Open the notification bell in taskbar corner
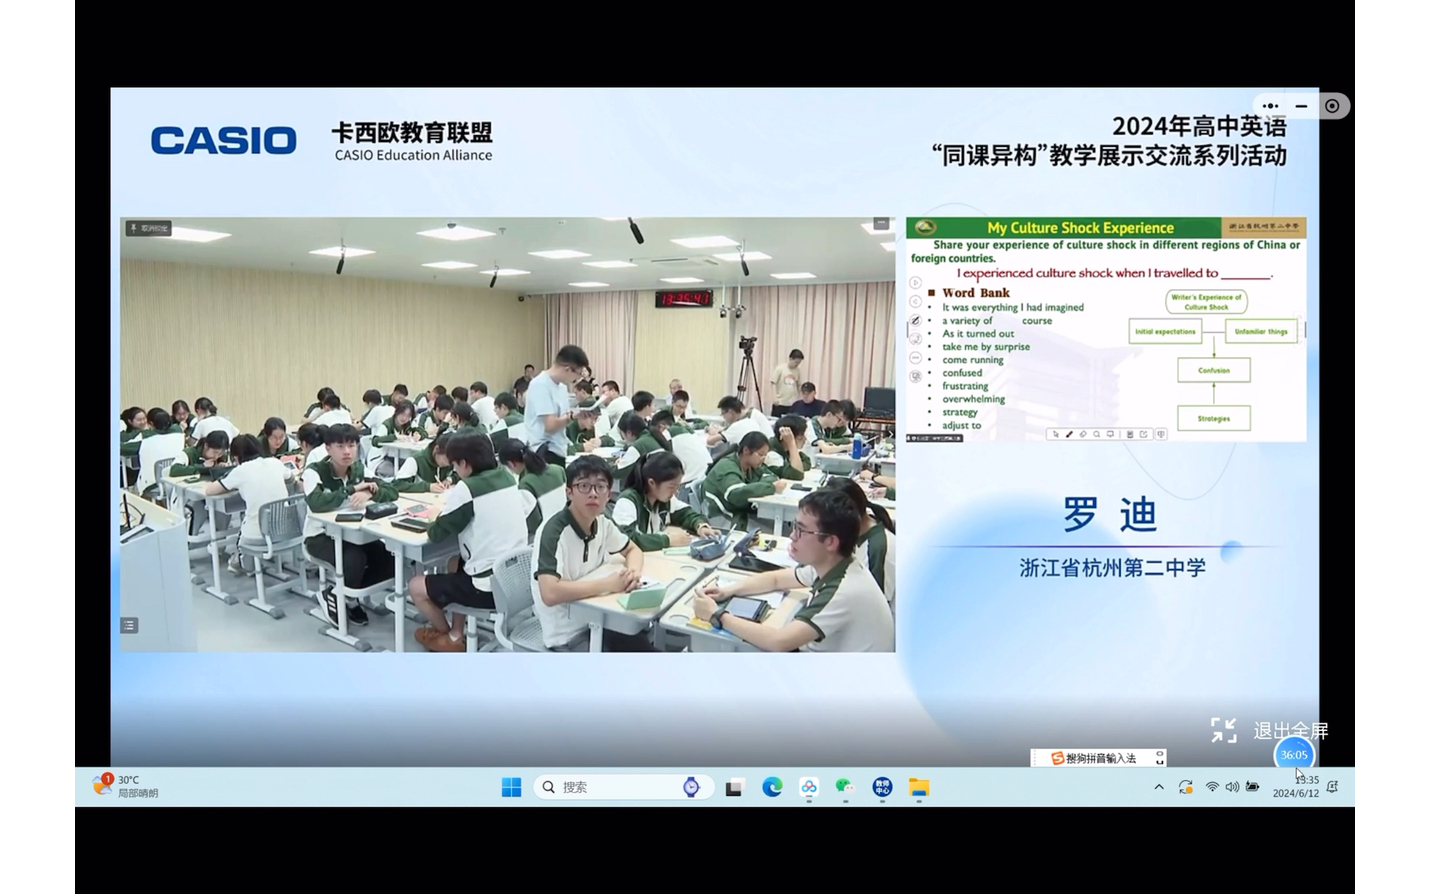Image resolution: width=1430 pixels, height=894 pixels. (1332, 788)
